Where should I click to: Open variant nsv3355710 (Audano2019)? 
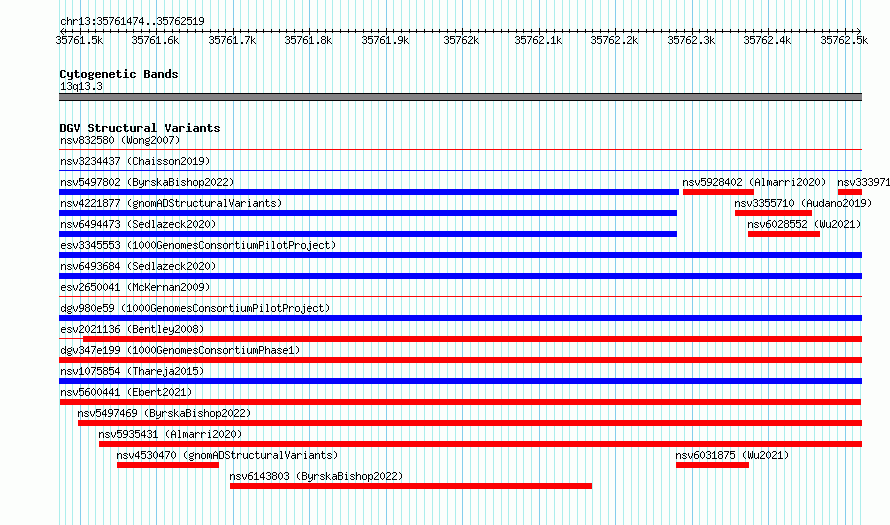[x=803, y=203]
